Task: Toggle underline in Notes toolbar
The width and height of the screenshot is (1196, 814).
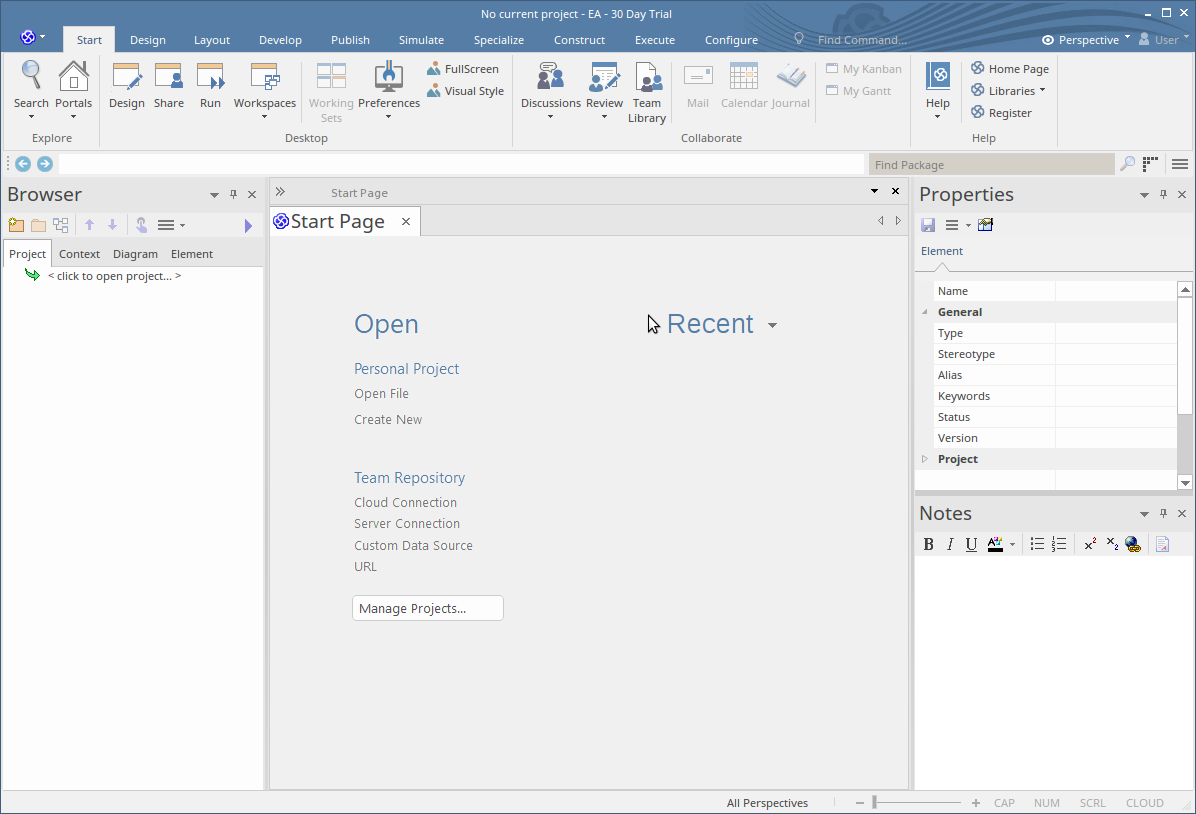Action: (971, 544)
